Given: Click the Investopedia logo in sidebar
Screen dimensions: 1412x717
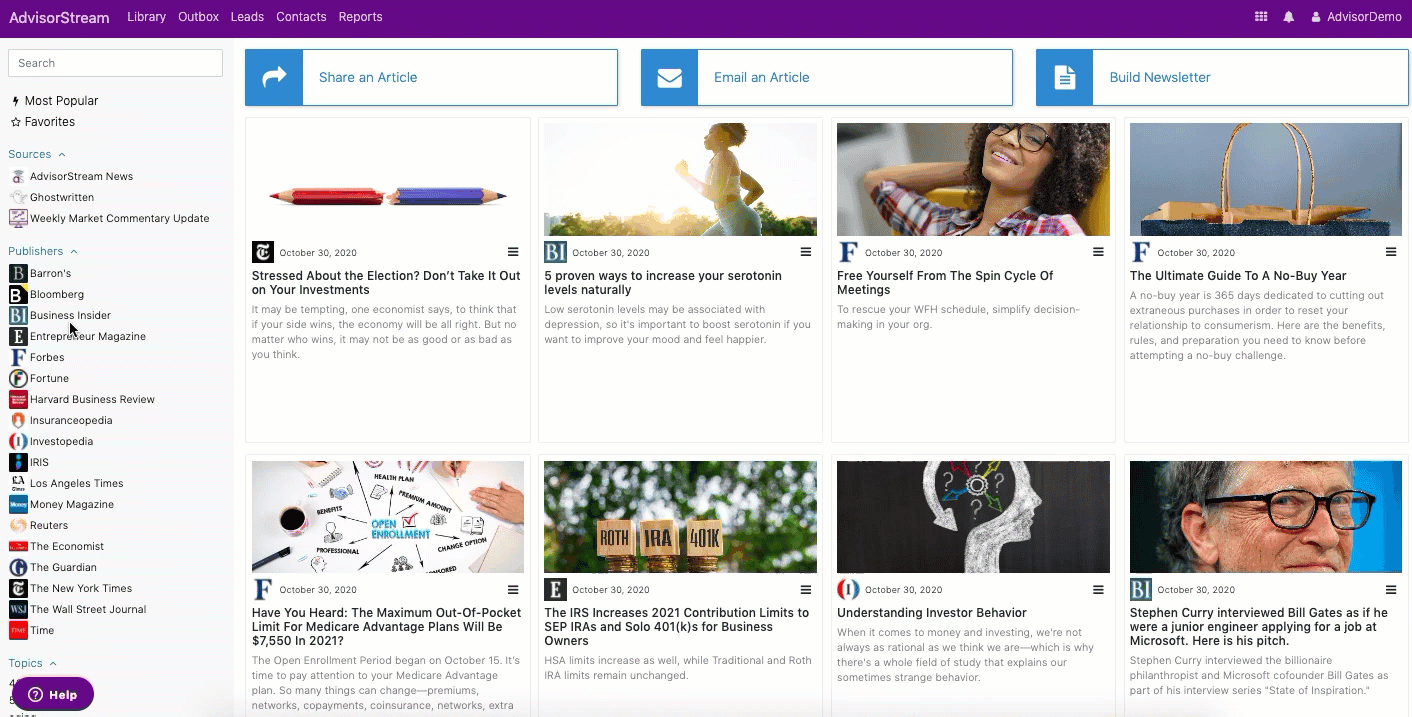Looking at the screenshot, I should 18,441.
